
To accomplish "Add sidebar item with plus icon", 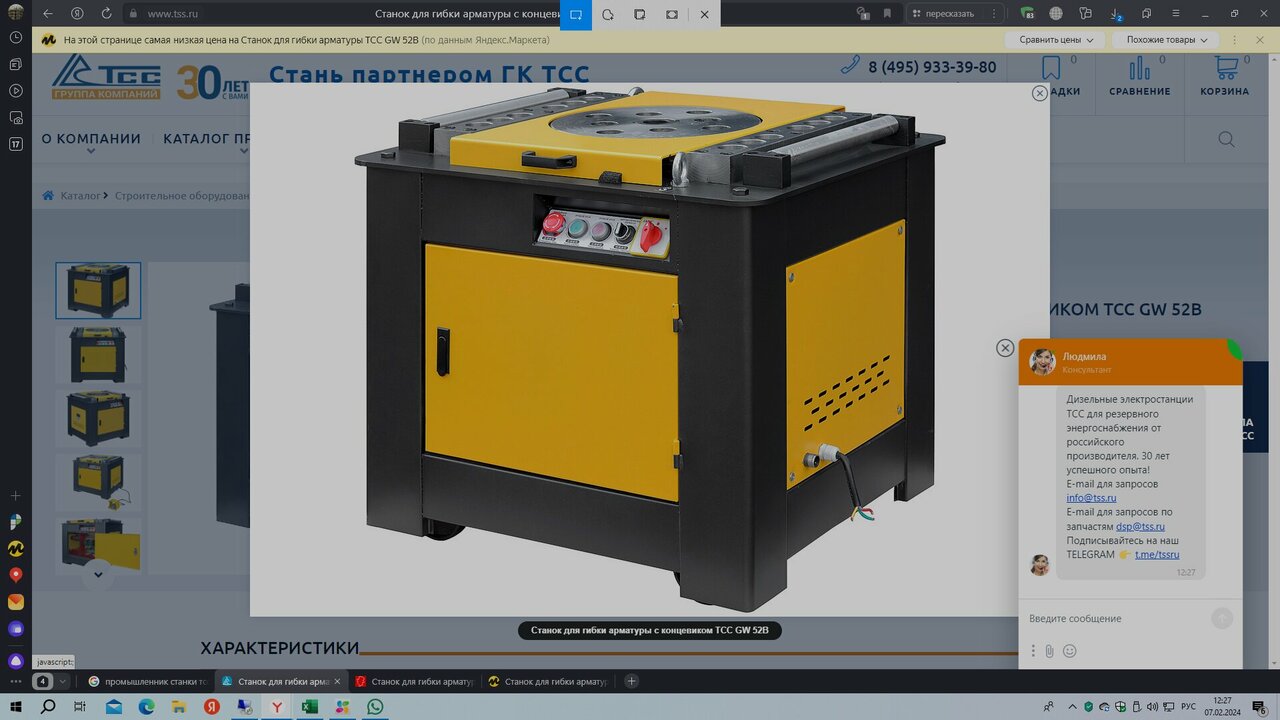I will (15, 495).
